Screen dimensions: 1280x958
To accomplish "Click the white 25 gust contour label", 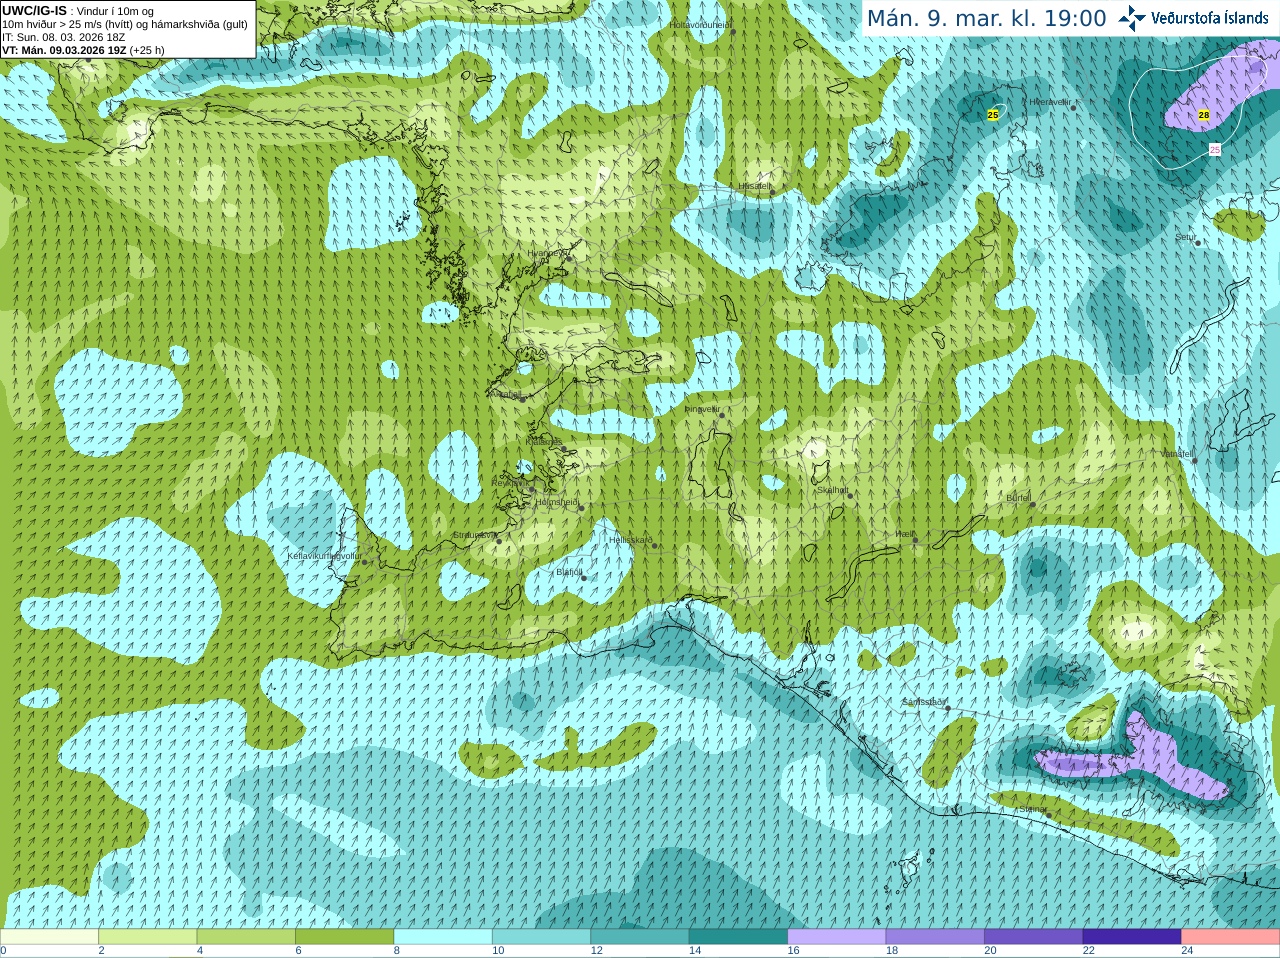I will tap(1215, 150).
